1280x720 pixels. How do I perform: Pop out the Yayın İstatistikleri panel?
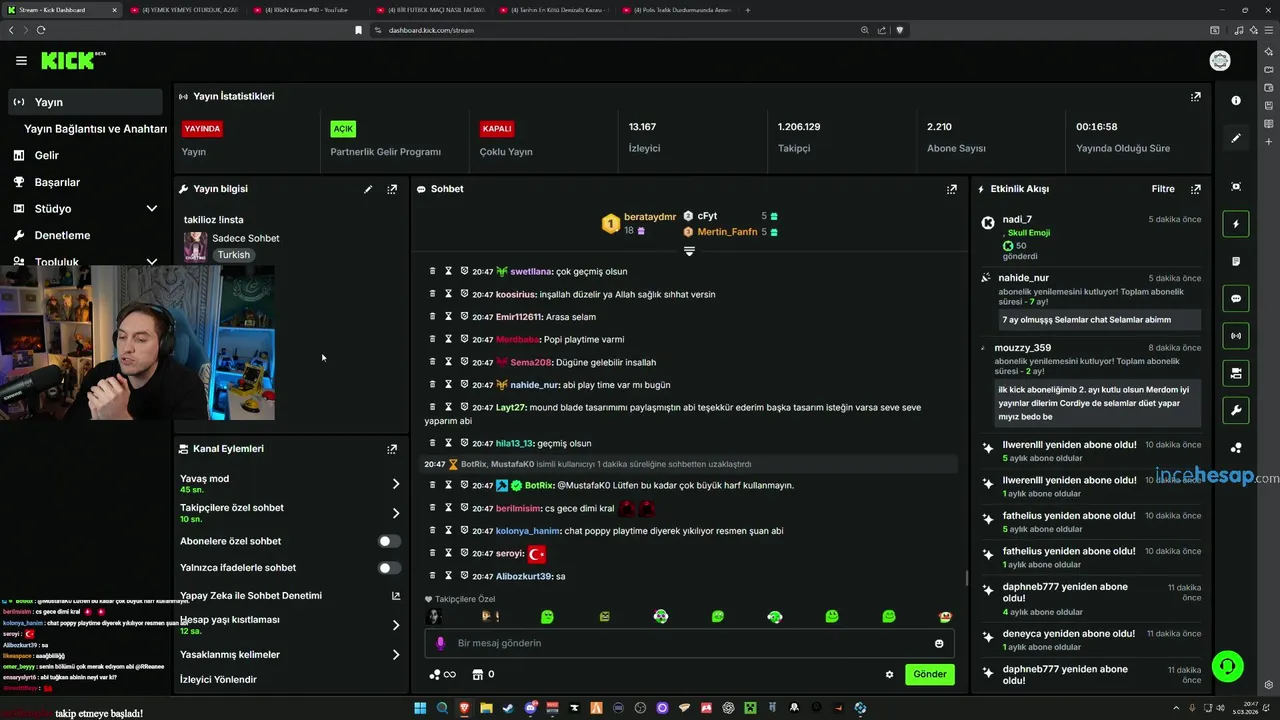(1195, 97)
